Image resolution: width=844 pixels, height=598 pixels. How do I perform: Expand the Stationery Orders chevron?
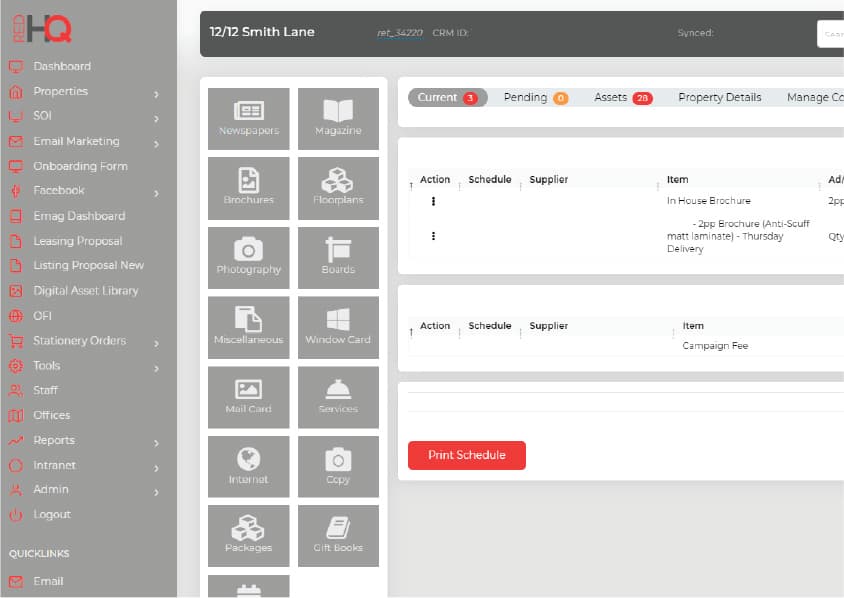[x=156, y=343]
